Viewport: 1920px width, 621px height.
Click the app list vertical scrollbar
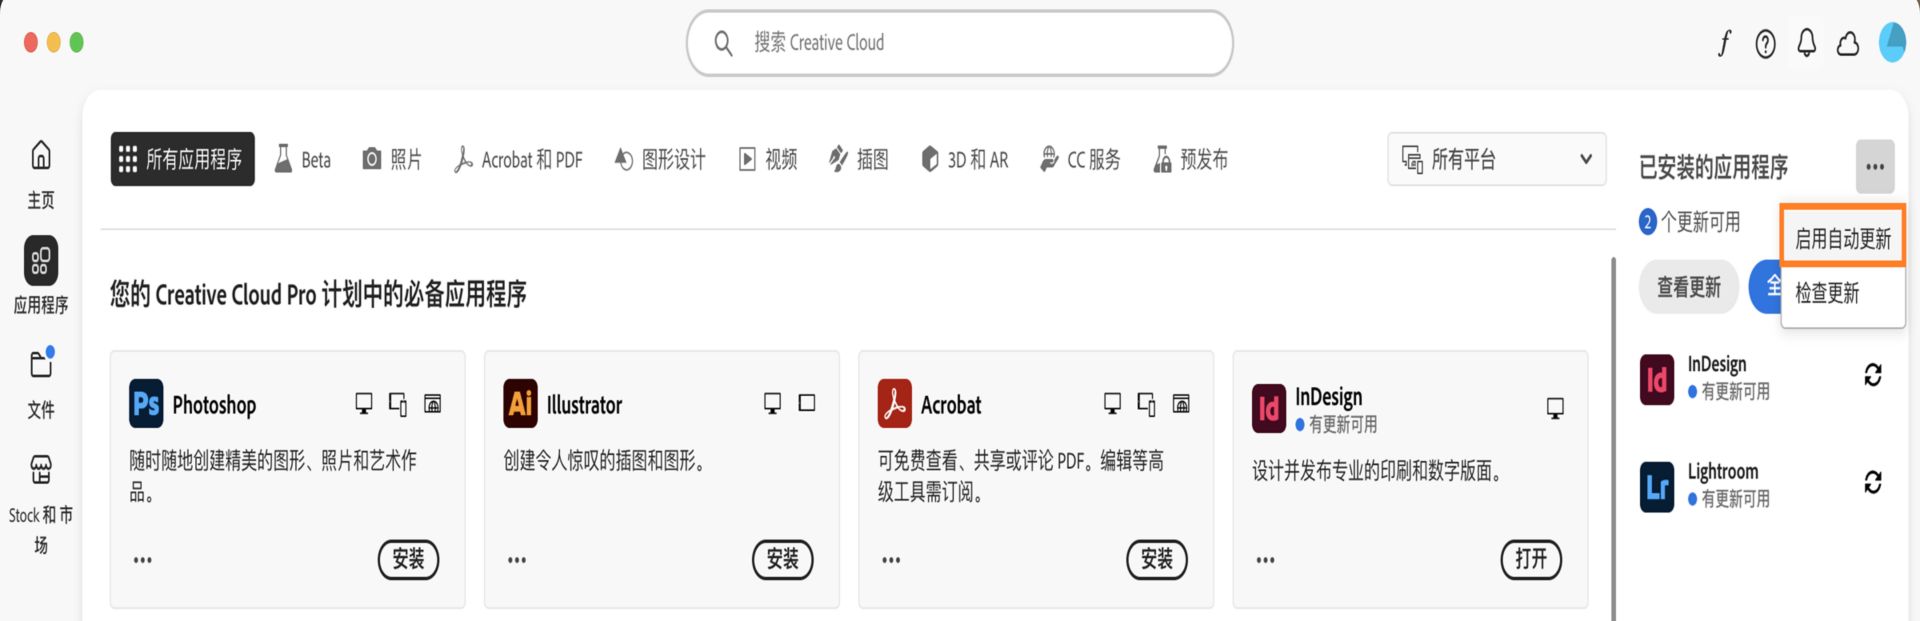(1612, 438)
